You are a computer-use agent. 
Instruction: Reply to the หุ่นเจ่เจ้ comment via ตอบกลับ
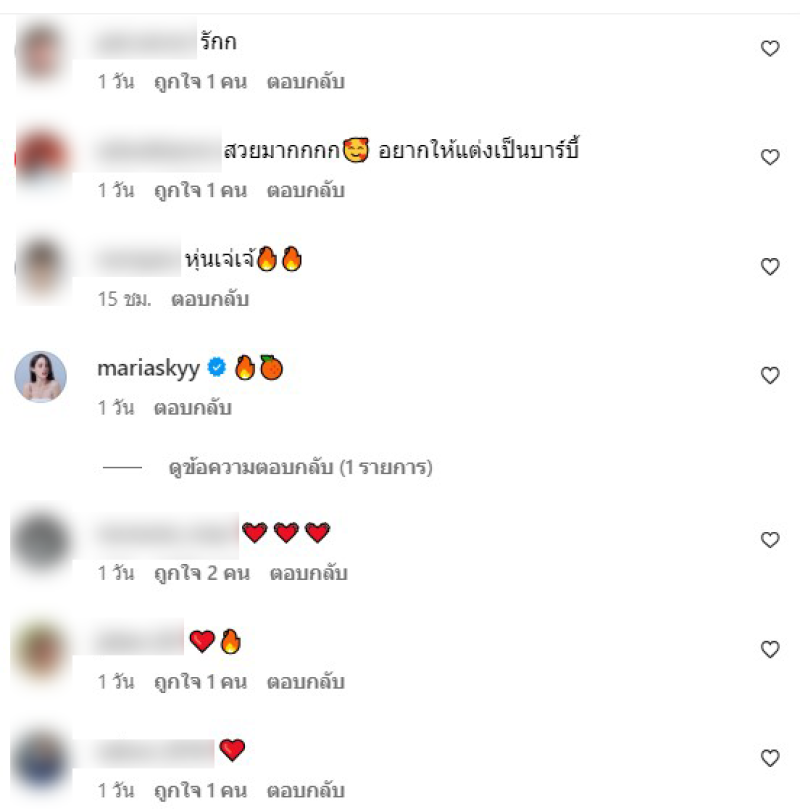coord(210,299)
